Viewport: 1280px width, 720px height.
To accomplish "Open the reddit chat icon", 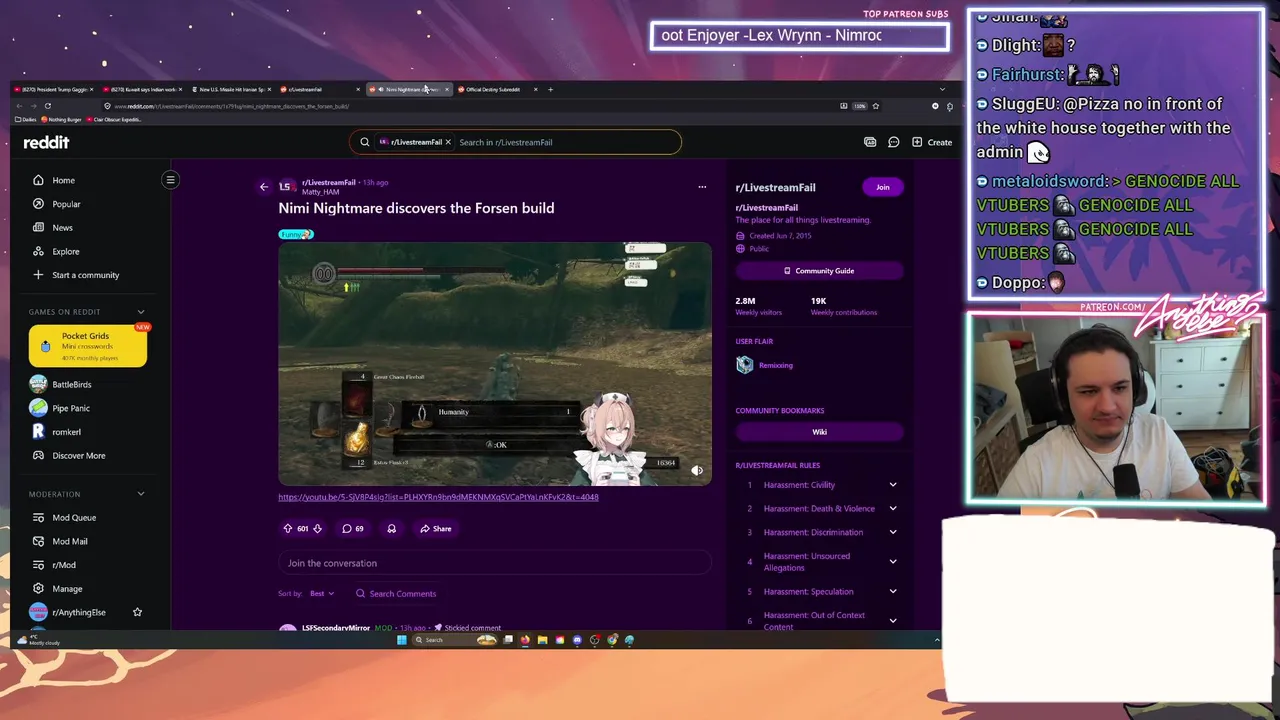I will tap(893, 142).
